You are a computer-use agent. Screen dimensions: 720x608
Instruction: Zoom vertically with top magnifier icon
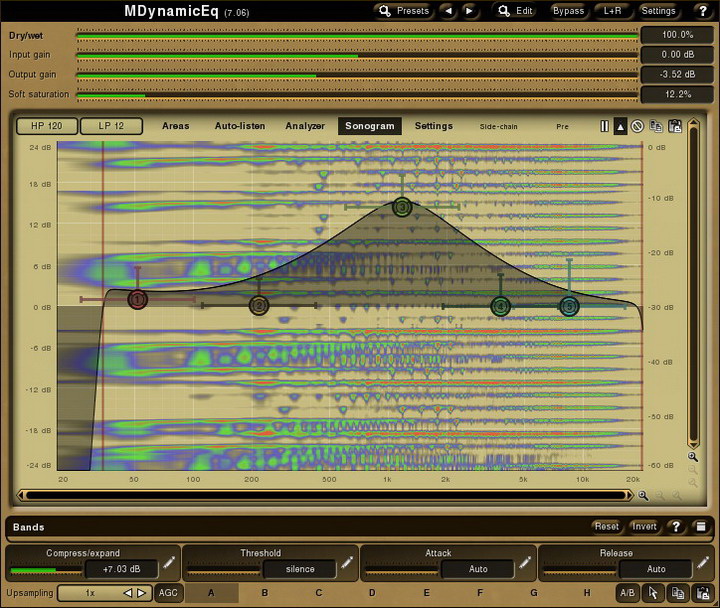click(x=692, y=457)
